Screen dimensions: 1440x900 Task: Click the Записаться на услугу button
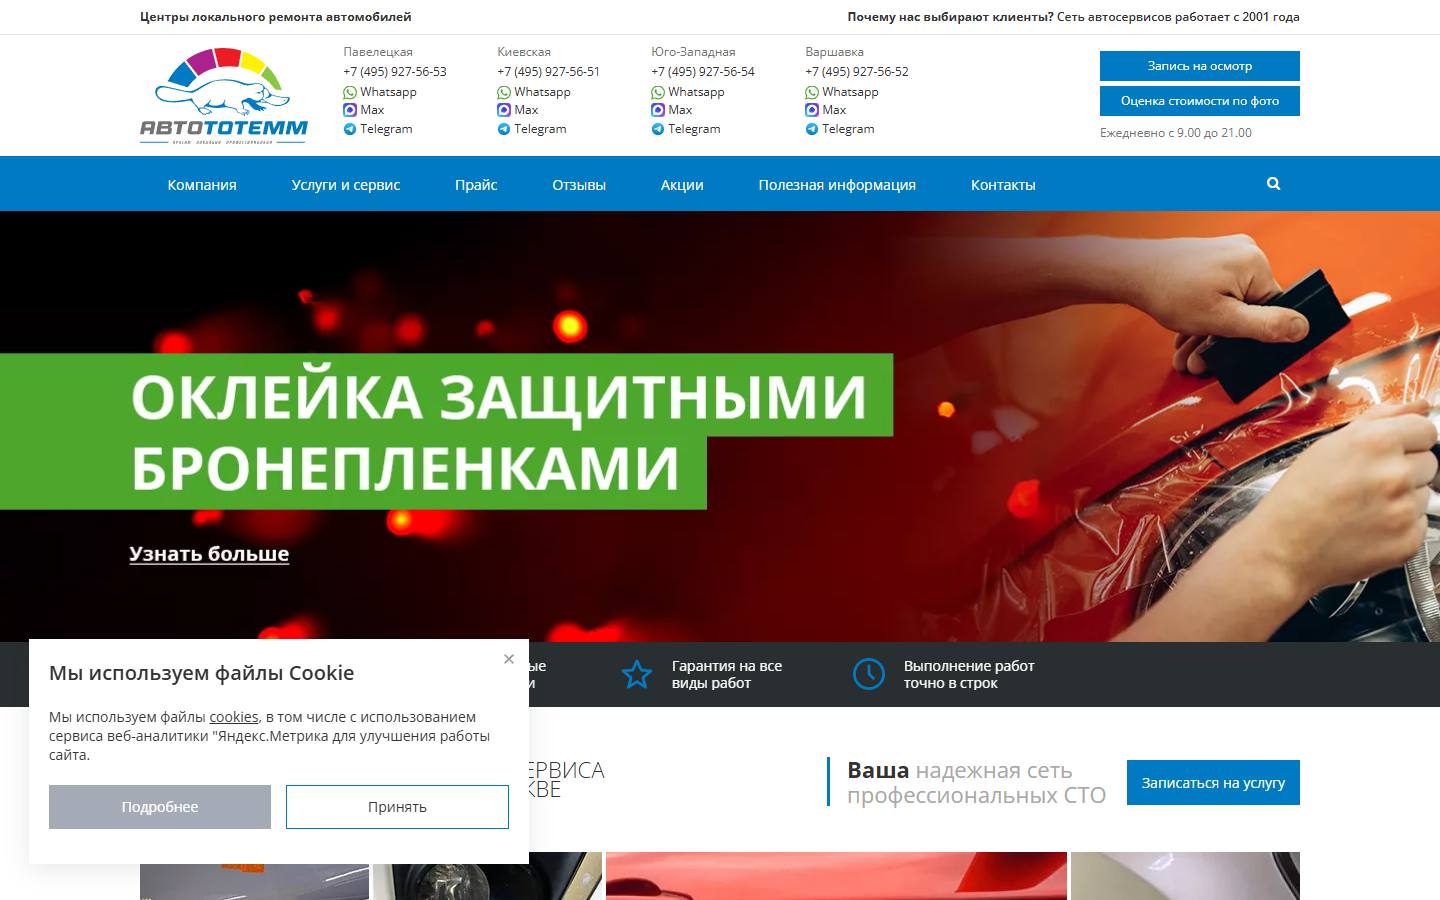pos(1213,782)
